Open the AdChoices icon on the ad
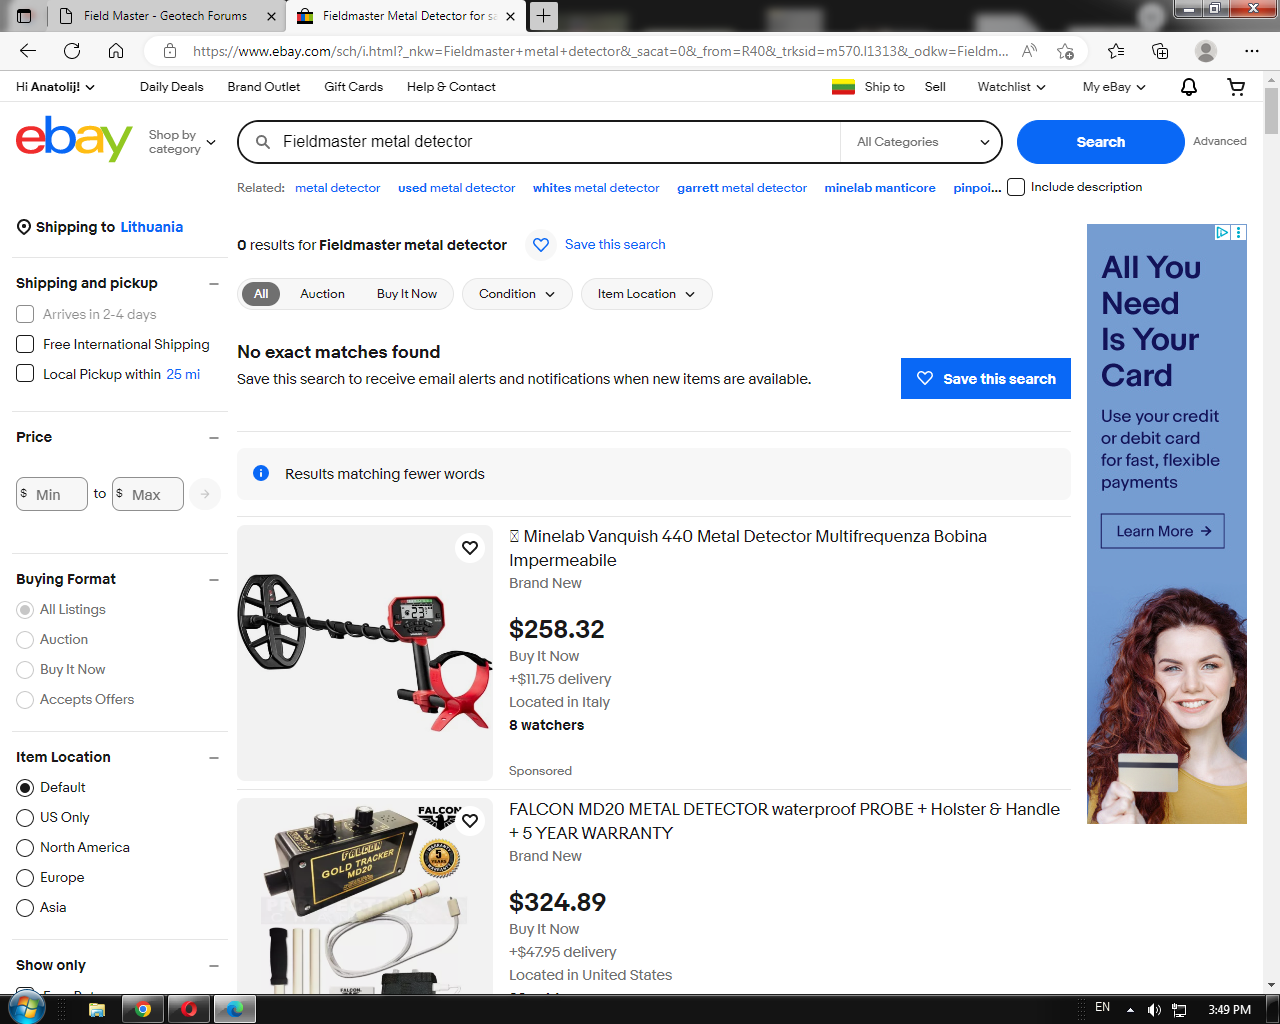 [x=1222, y=232]
